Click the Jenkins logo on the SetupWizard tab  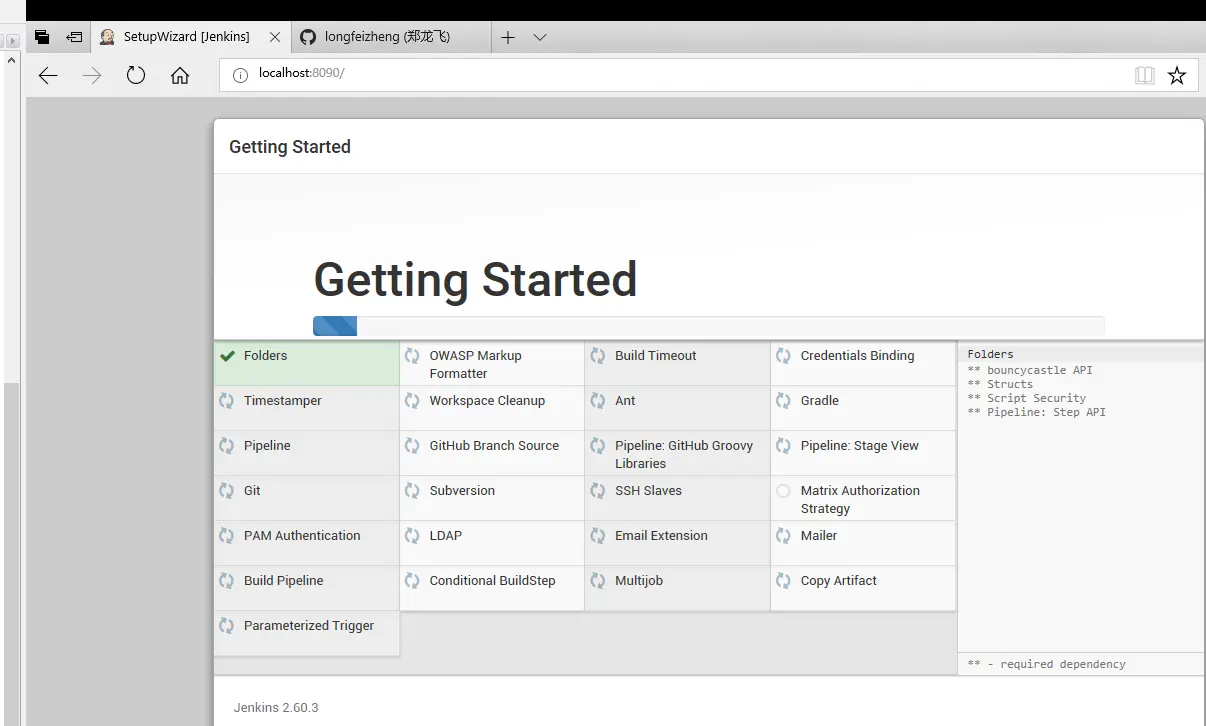pos(106,36)
